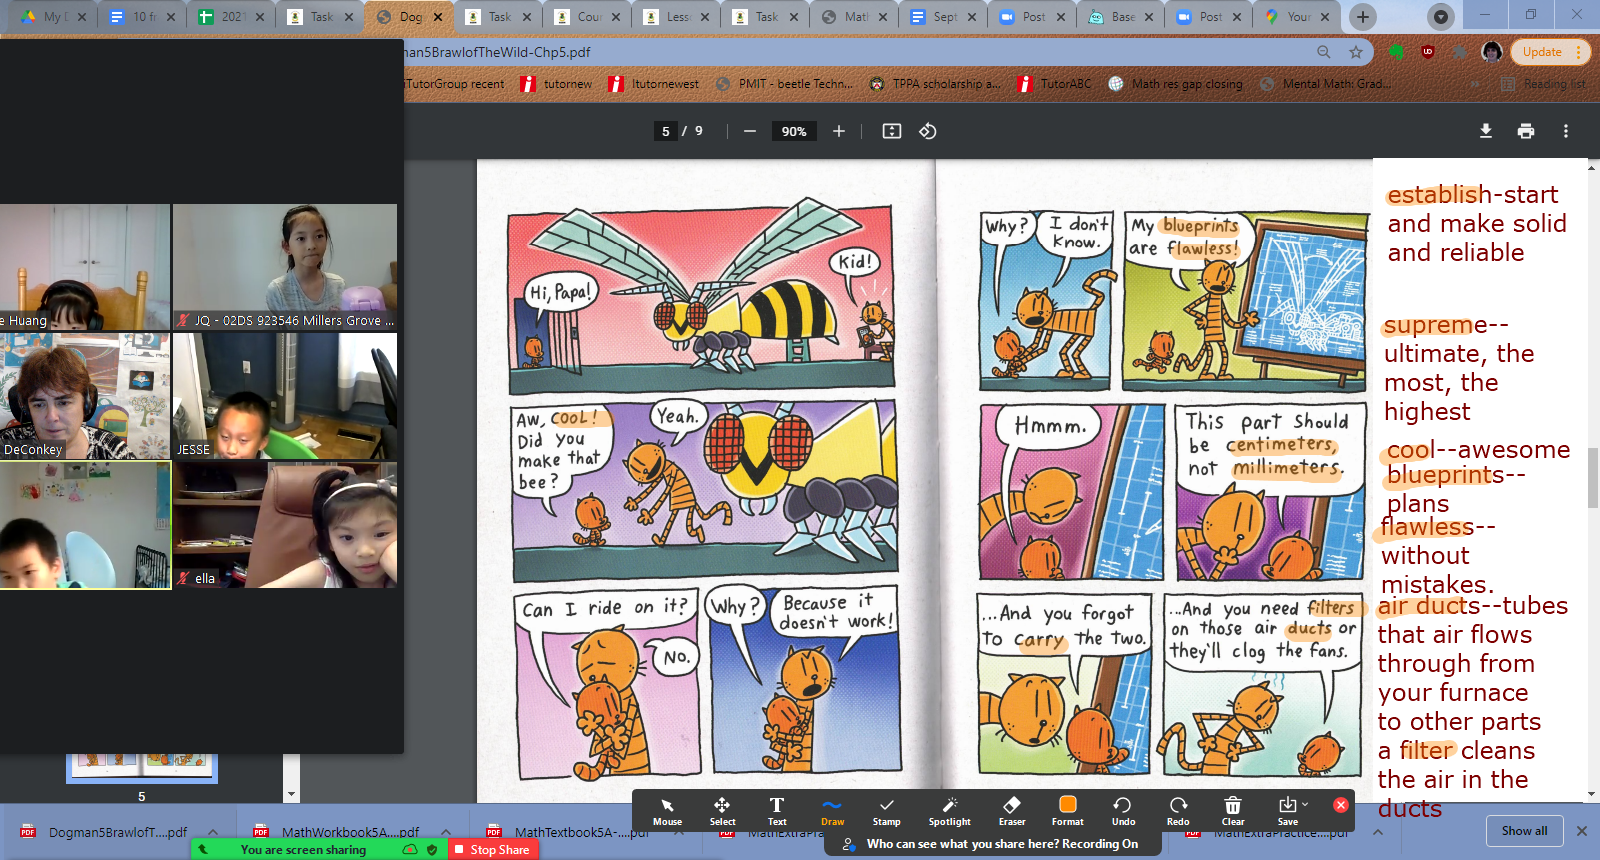Open the Extensions puzzle menu
Viewport: 1600px width, 860px height.
point(1461,52)
